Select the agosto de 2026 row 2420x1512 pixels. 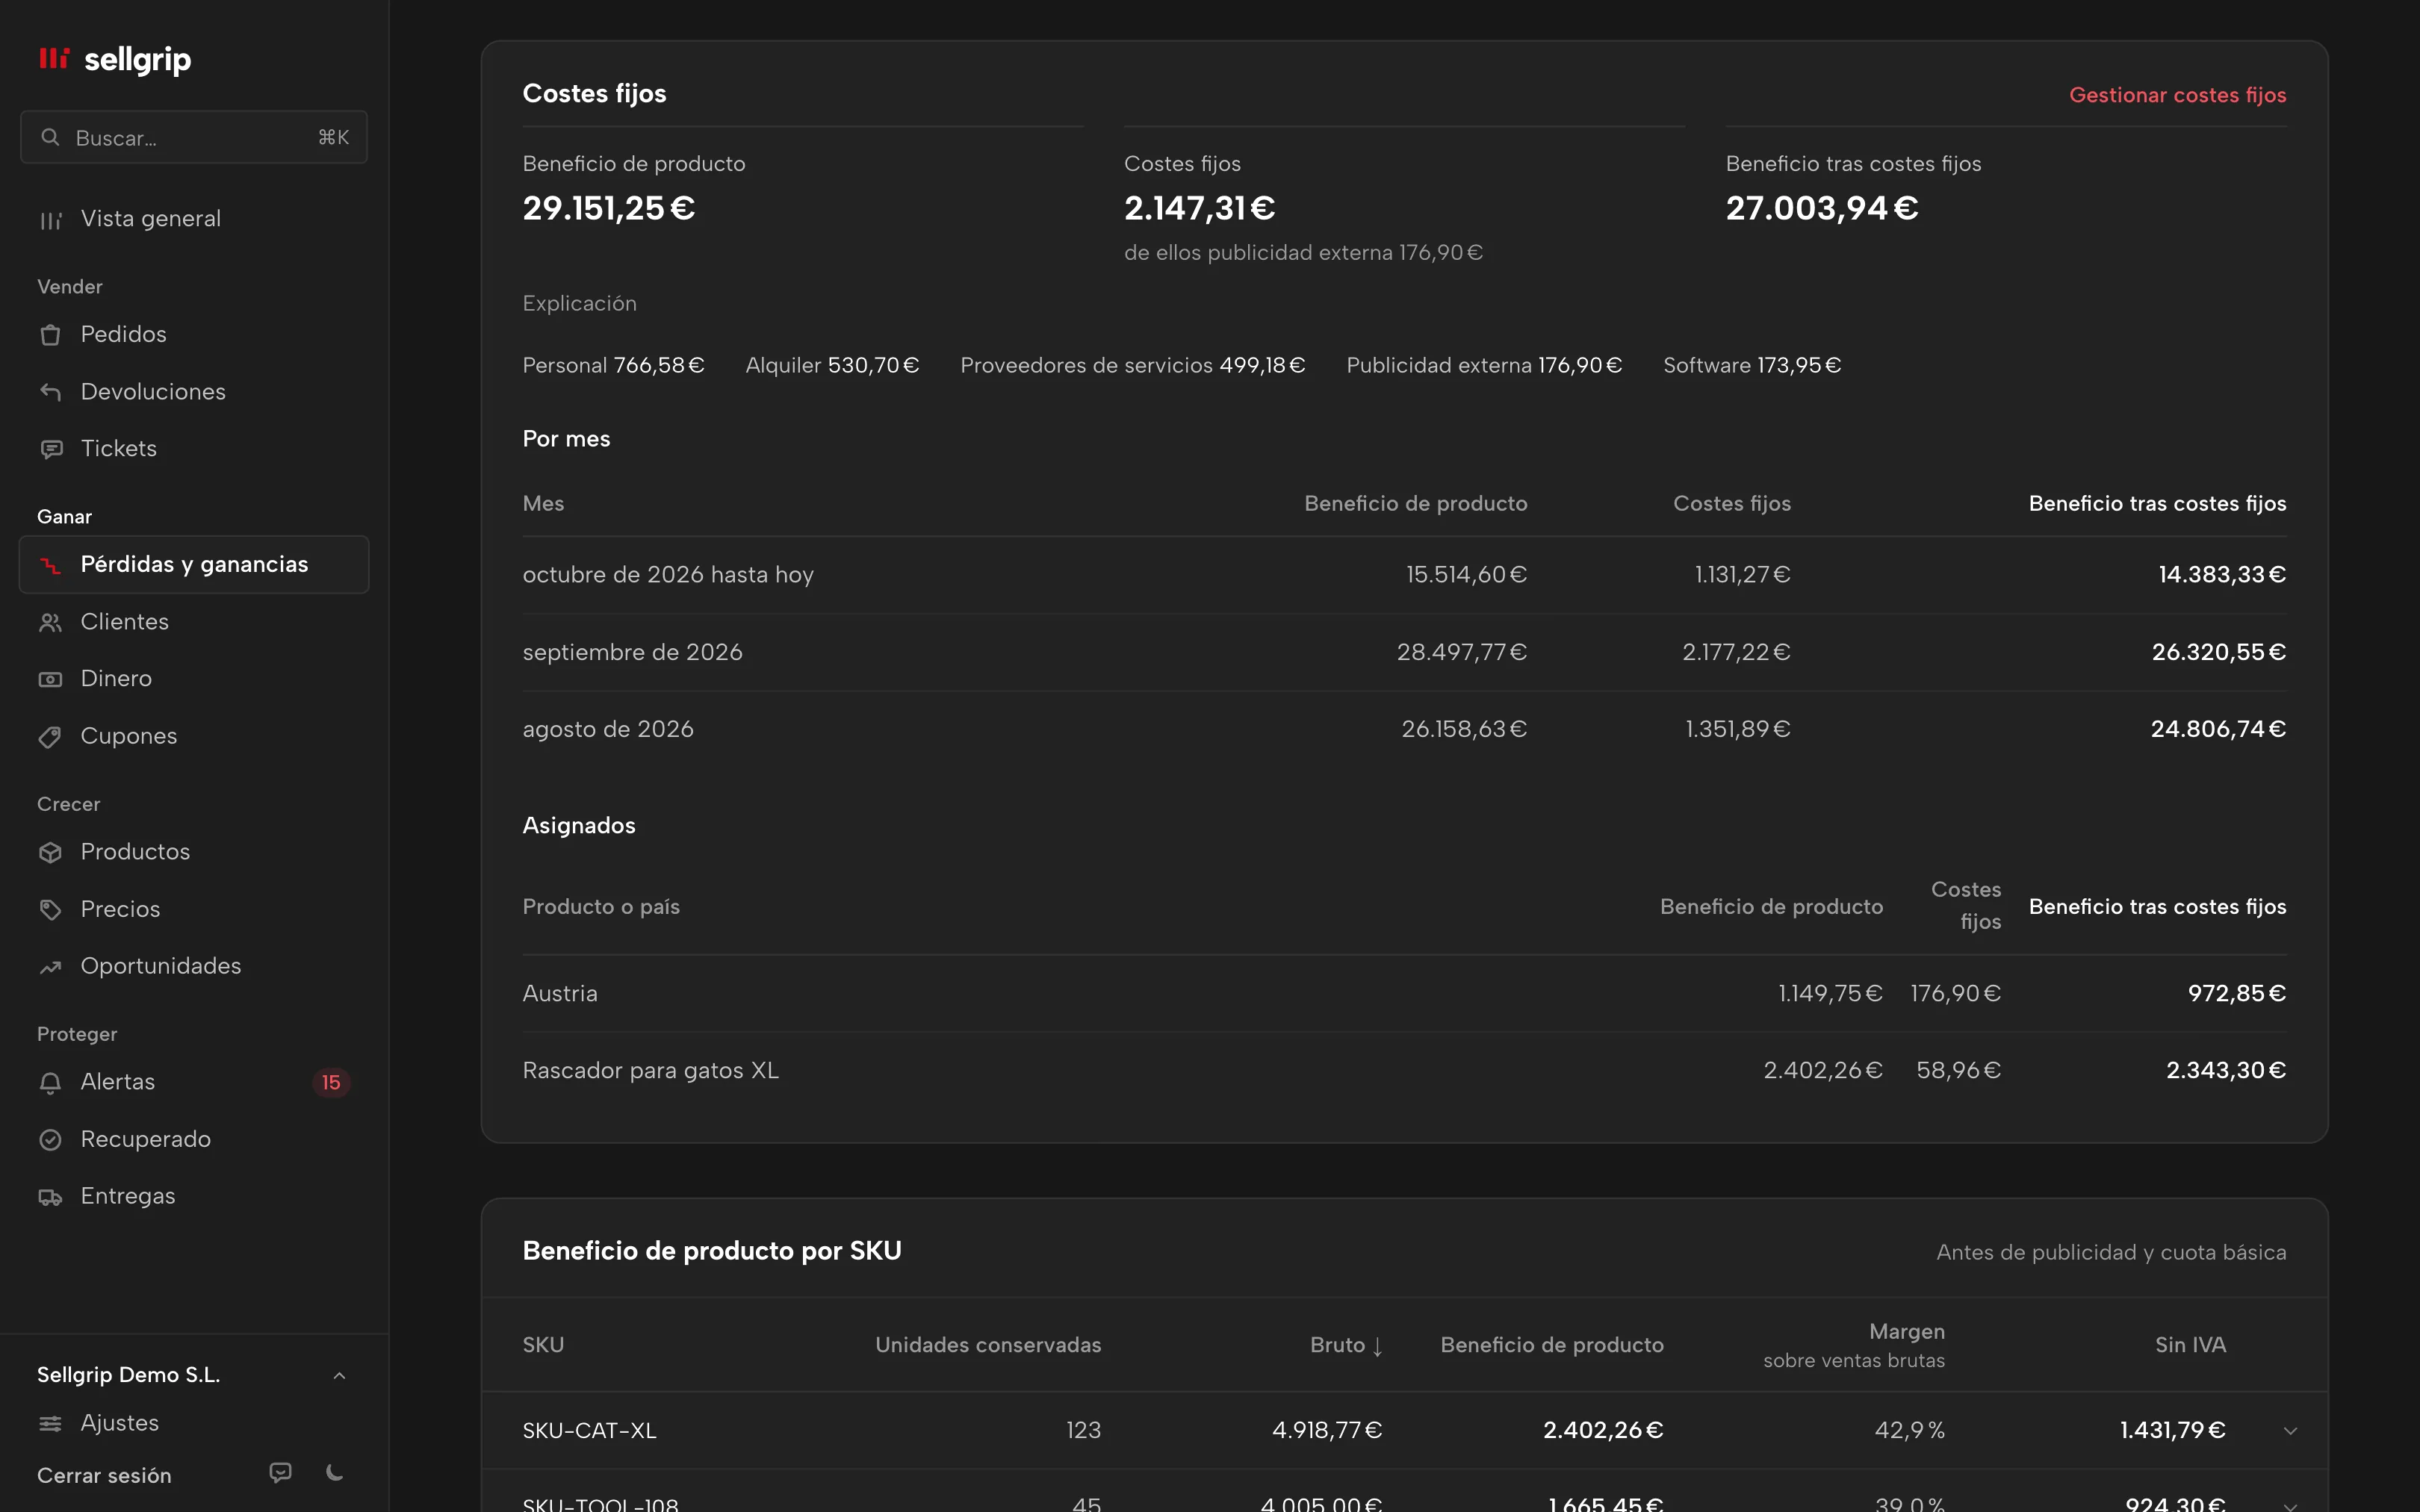(1404, 729)
